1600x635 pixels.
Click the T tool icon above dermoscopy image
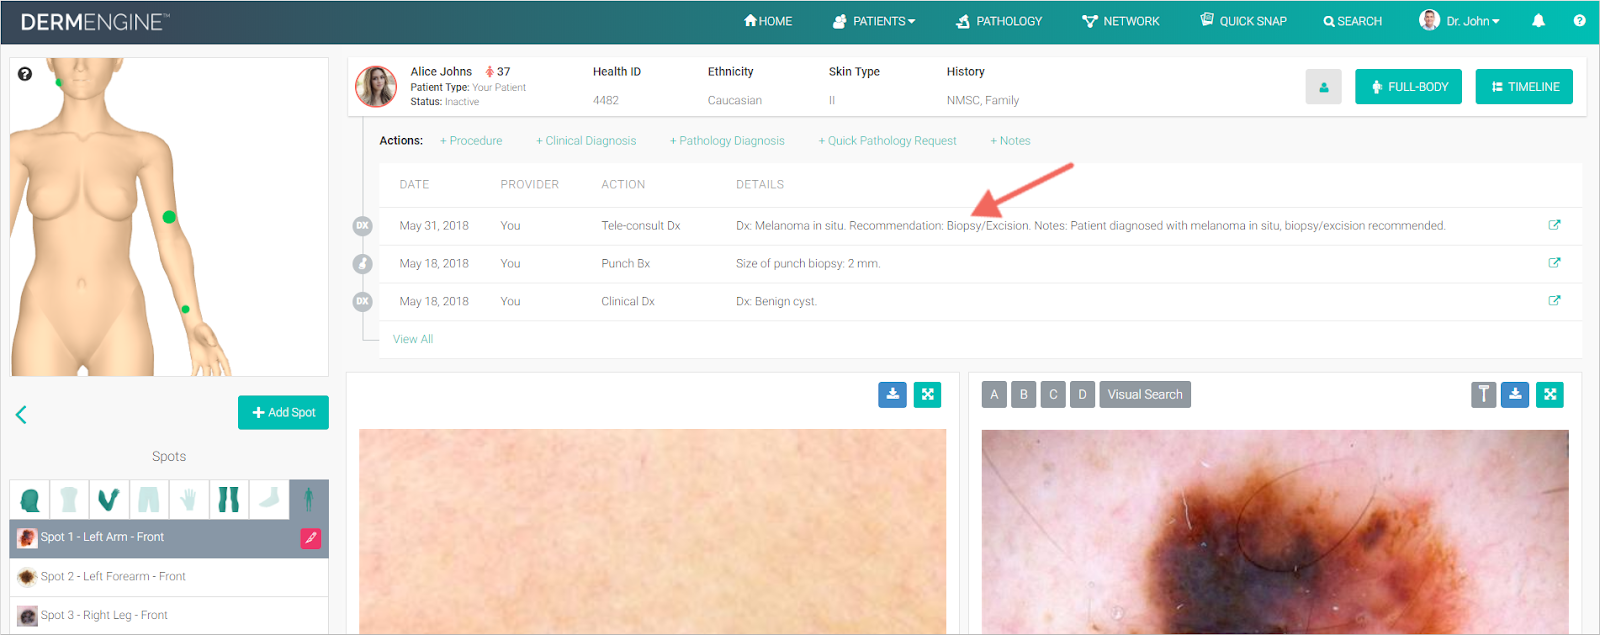click(x=1483, y=394)
